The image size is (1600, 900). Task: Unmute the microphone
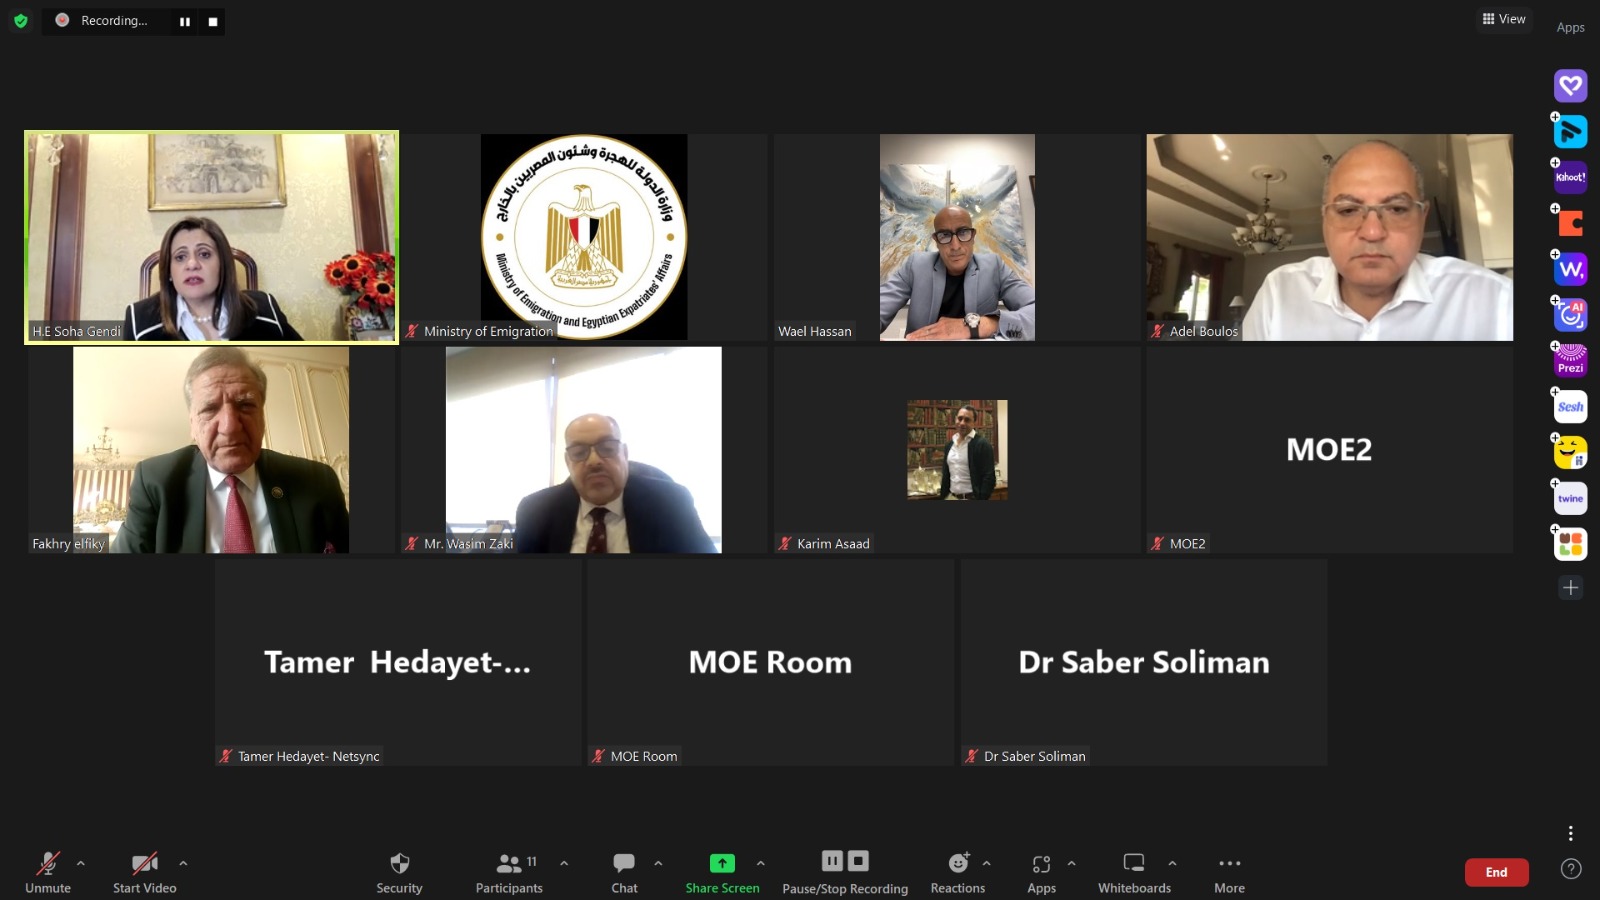47,863
